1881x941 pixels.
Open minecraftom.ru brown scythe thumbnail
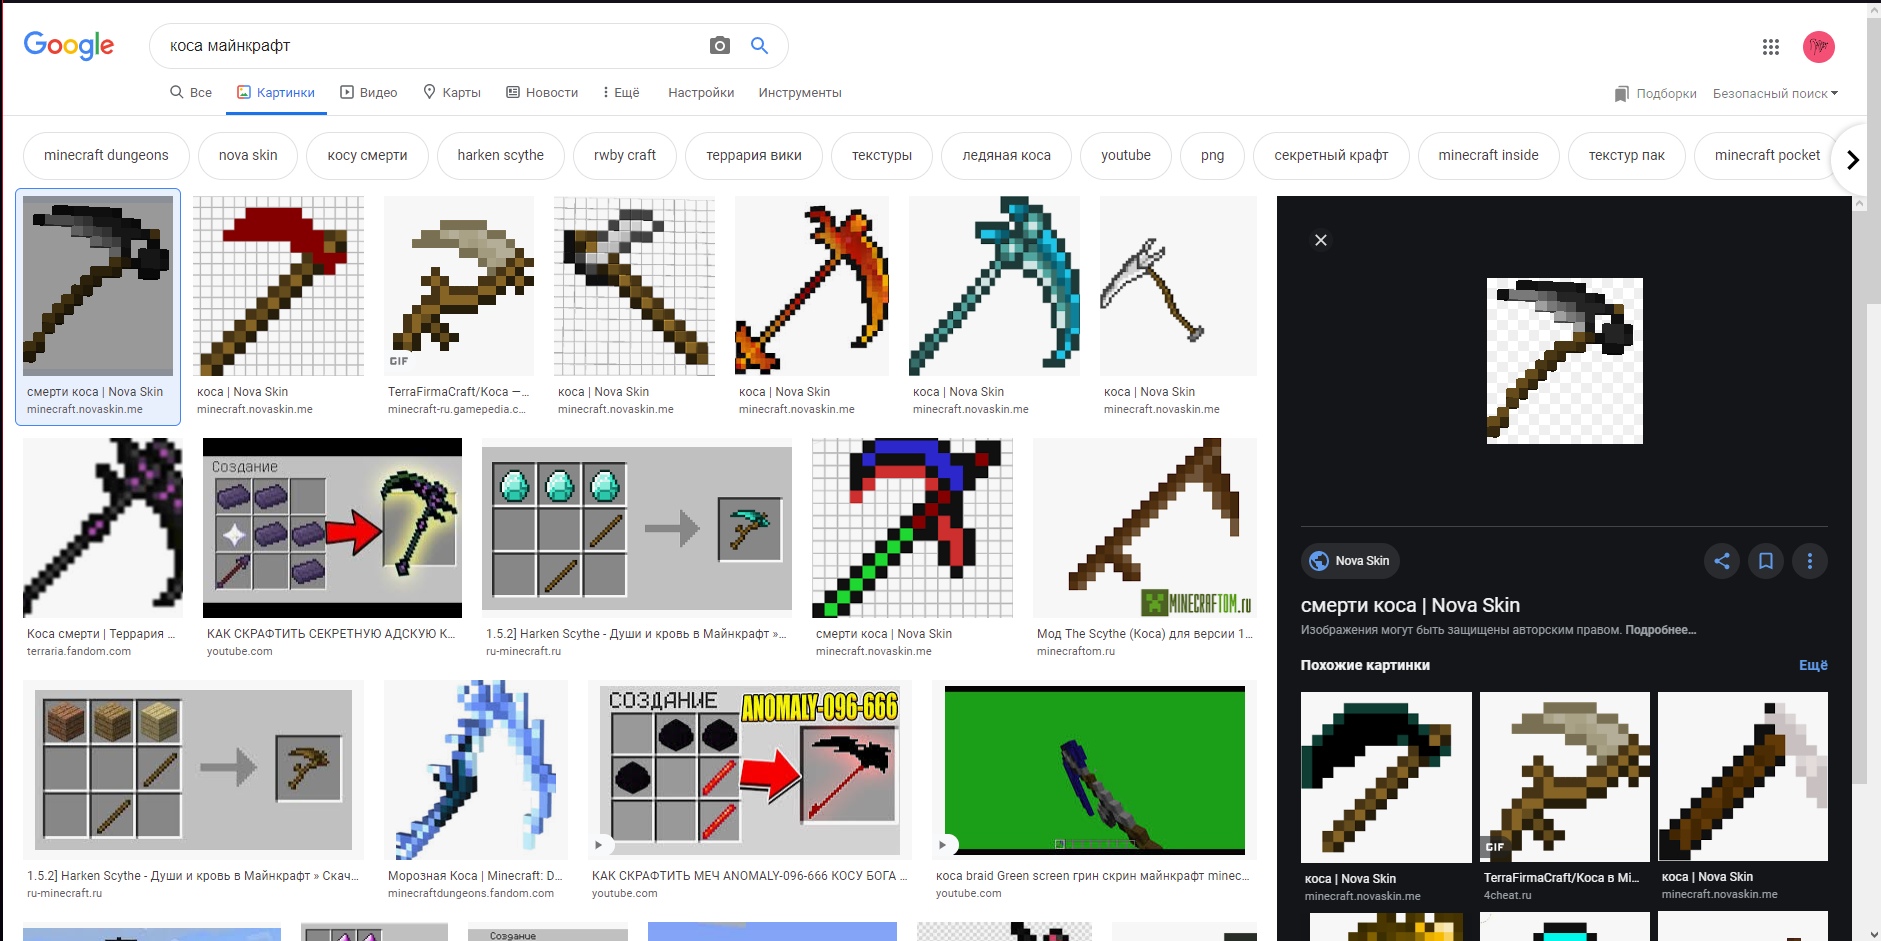(1145, 528)
